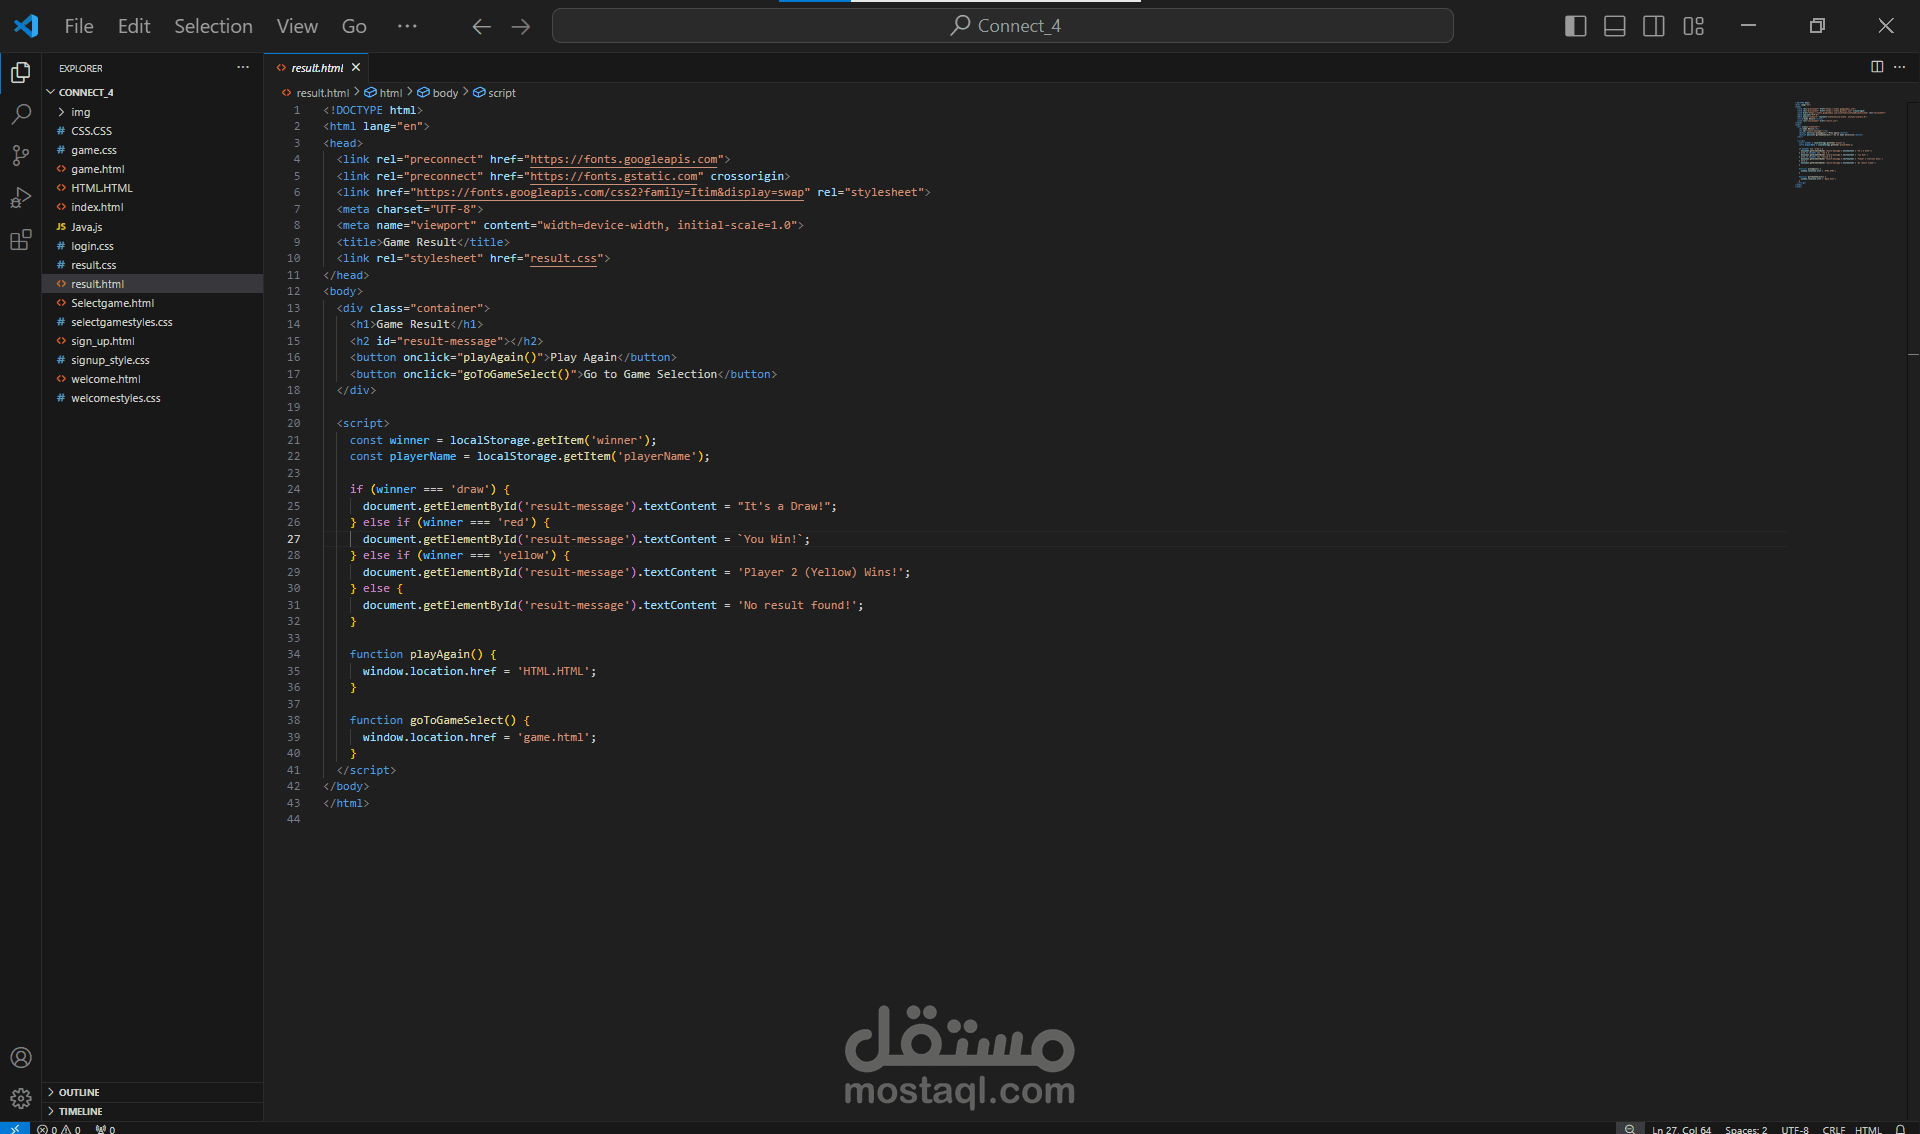Open editor More Actions menu
The image size is (1920, 1134).
pyautogui.click(x=1900, y=67)
